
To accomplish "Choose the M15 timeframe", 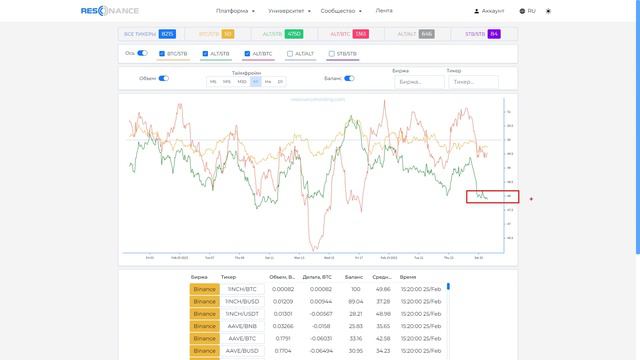I will click(x=227, y=82).
